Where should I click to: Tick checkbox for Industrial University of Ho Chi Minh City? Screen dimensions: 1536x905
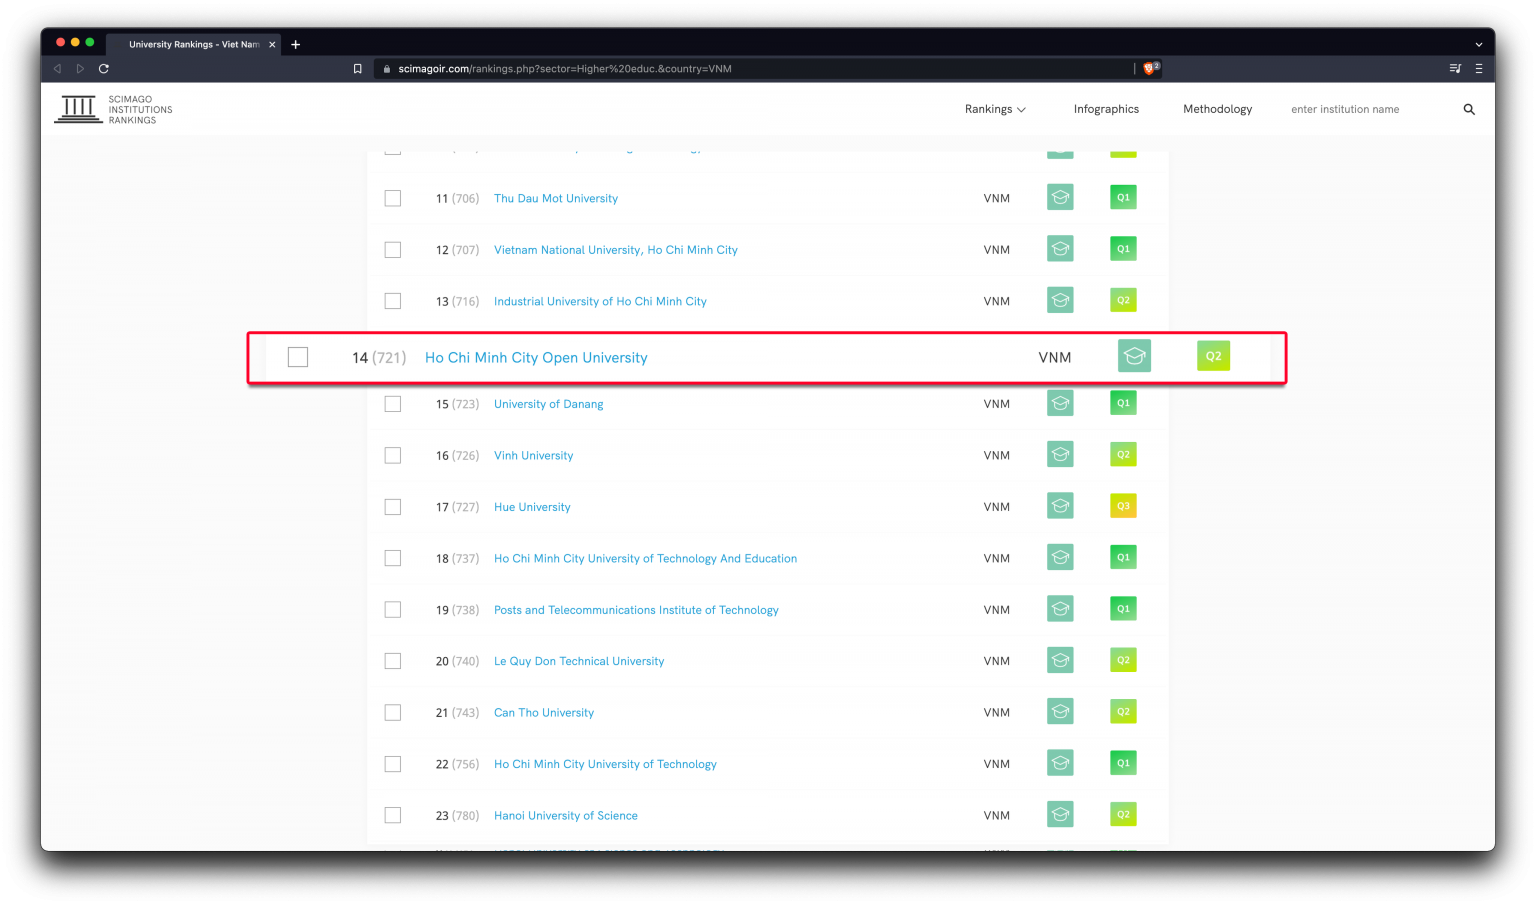click(x=393, y=301)
